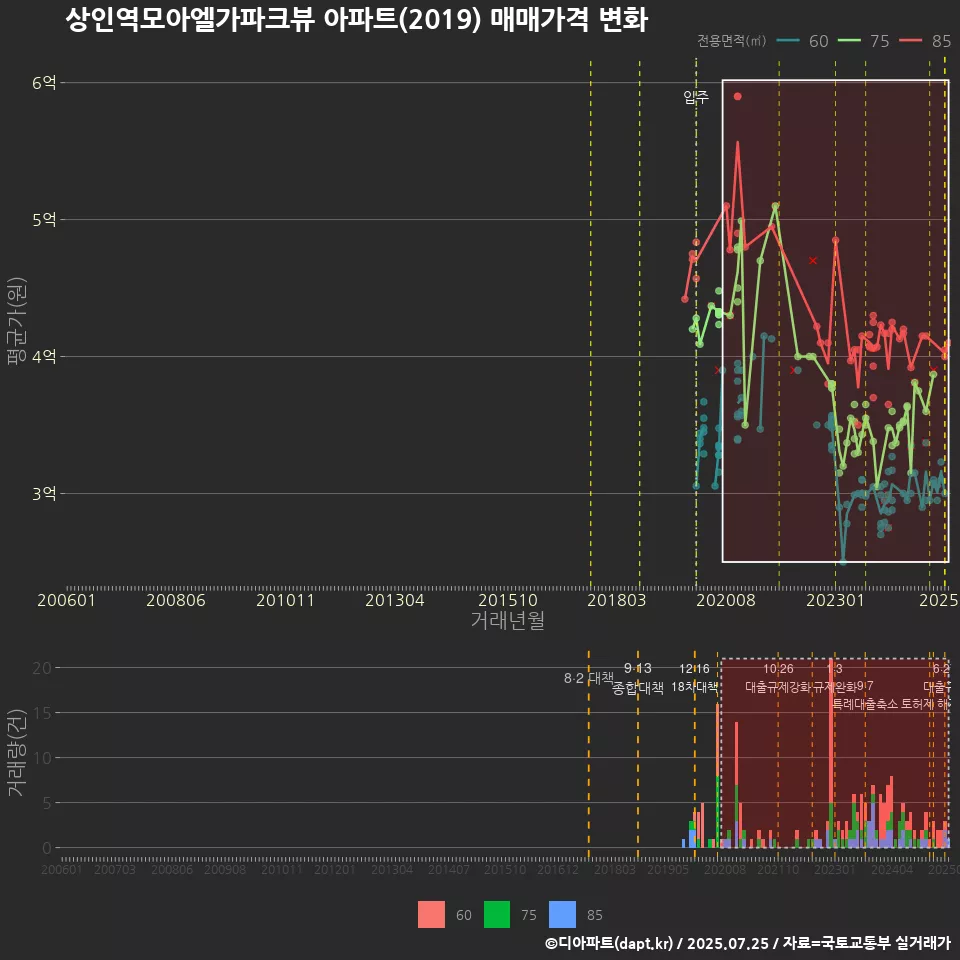Click the salmon 60 swatch in the bottom legend
The height and width of the screenshot is (960, 960).
(x=431, y=915)
